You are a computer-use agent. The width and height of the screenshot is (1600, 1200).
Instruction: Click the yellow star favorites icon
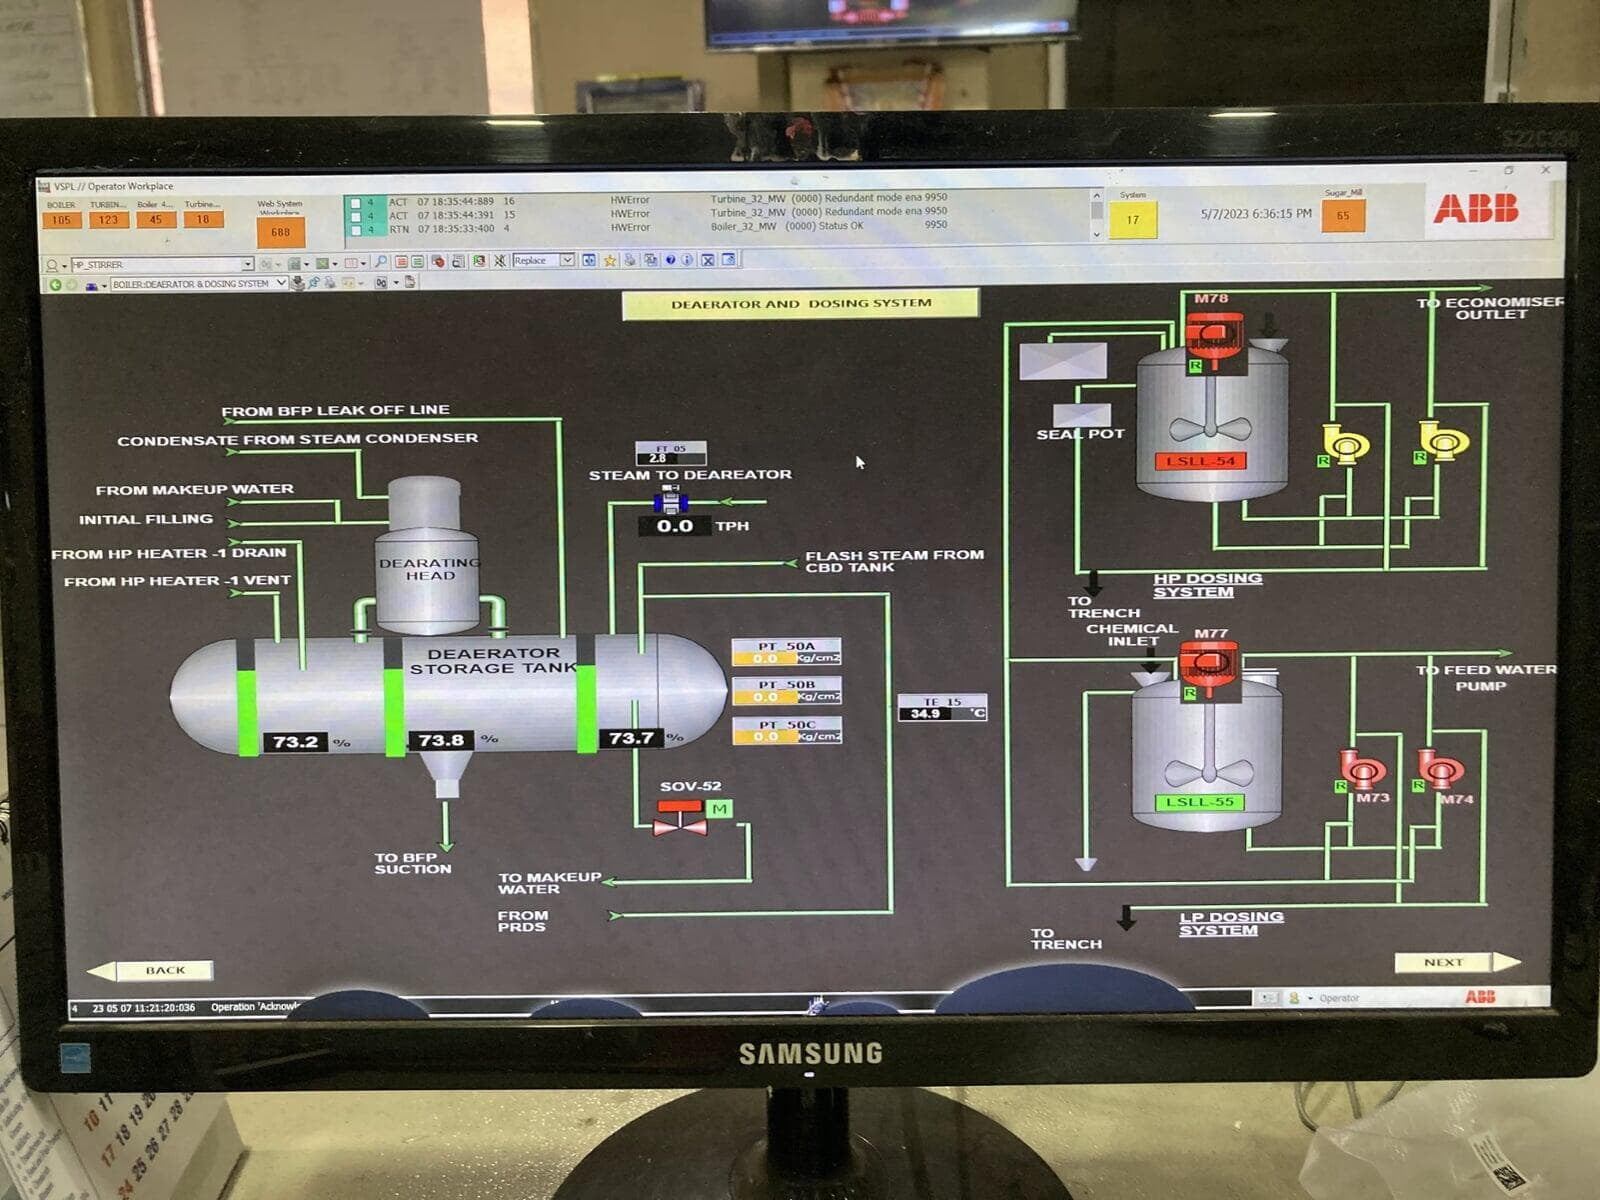[x=609, y=261]
